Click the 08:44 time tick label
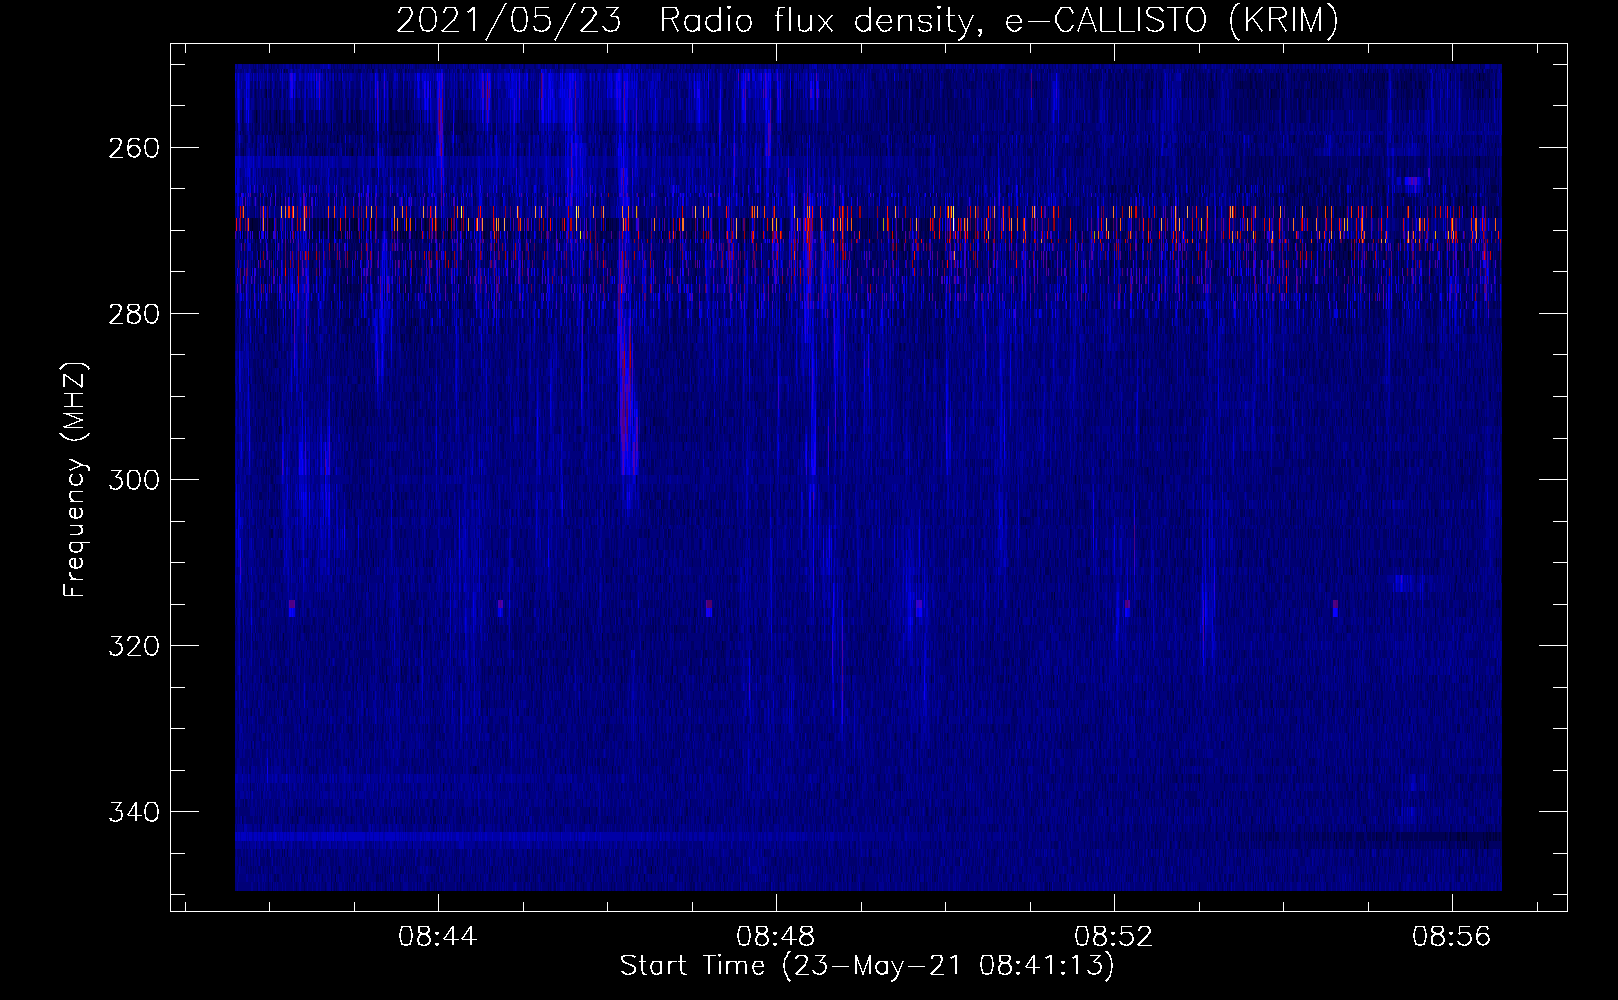The height and width of the screenshot is (1000, 1618). [437, 937]
